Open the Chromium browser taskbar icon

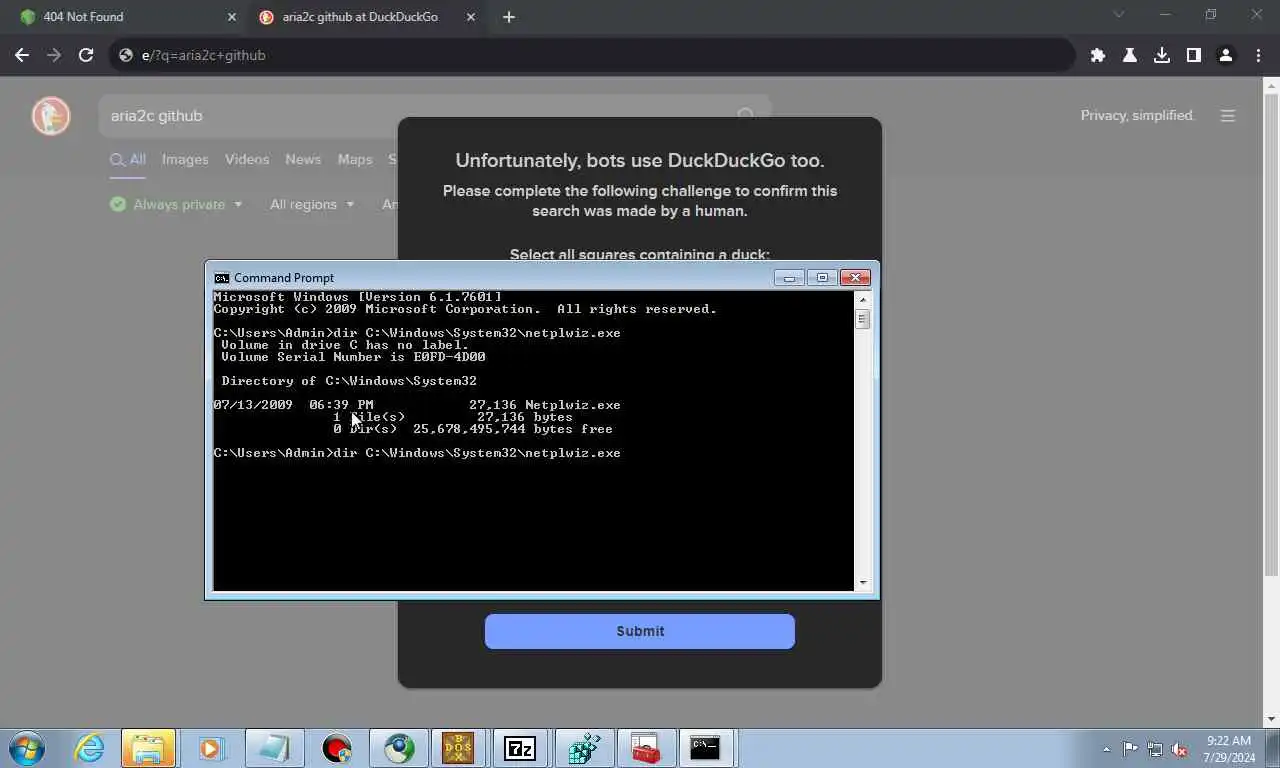coord(399,748)
